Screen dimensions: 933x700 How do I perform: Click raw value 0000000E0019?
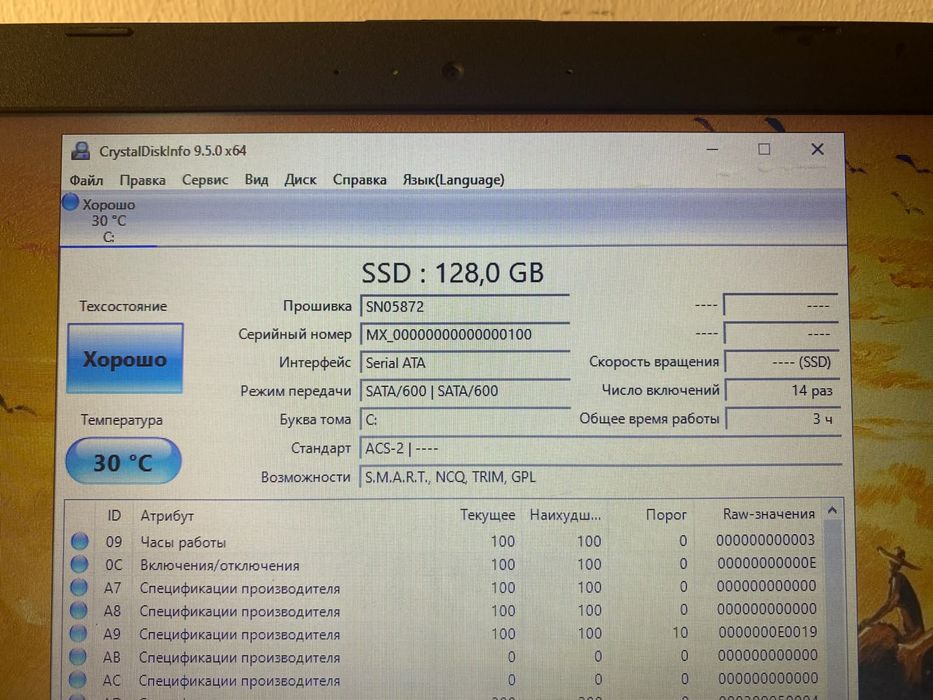tap(768, 632)
